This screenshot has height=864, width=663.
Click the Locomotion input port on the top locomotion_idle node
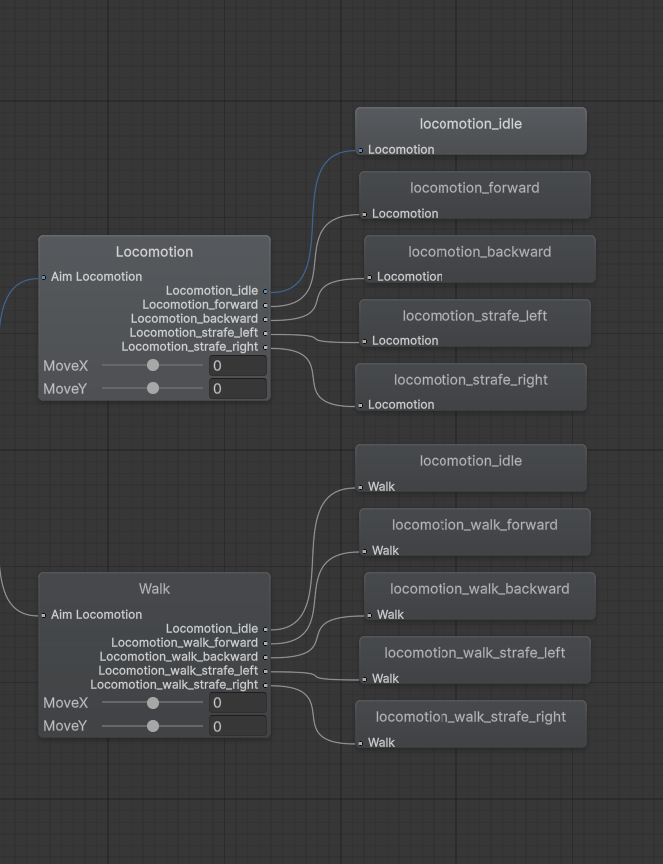(x=360, y=150)
